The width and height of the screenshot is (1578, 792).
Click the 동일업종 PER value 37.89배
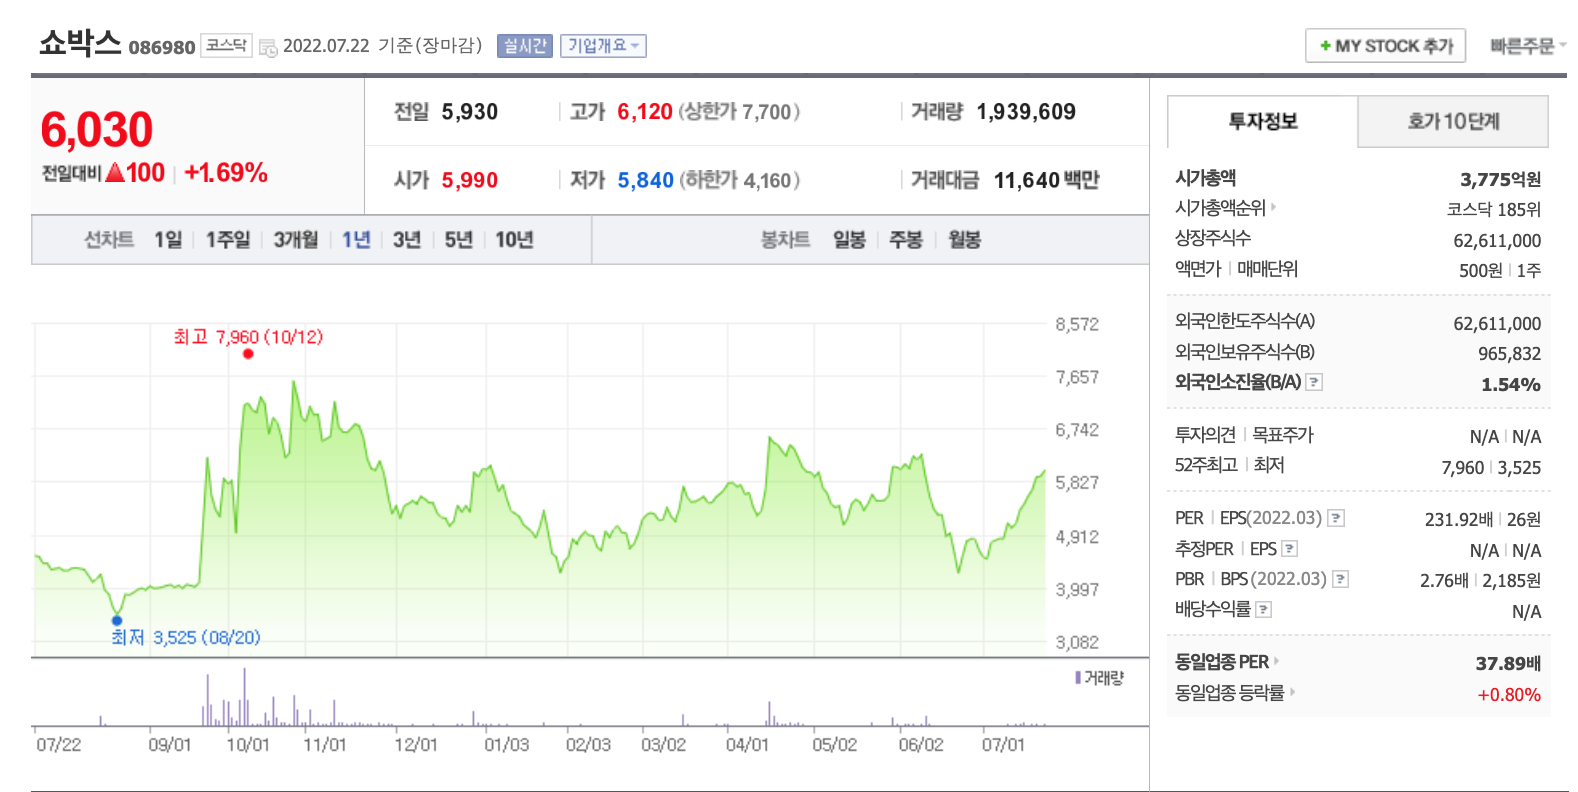pyautogui.click(x=1508, y=663)
